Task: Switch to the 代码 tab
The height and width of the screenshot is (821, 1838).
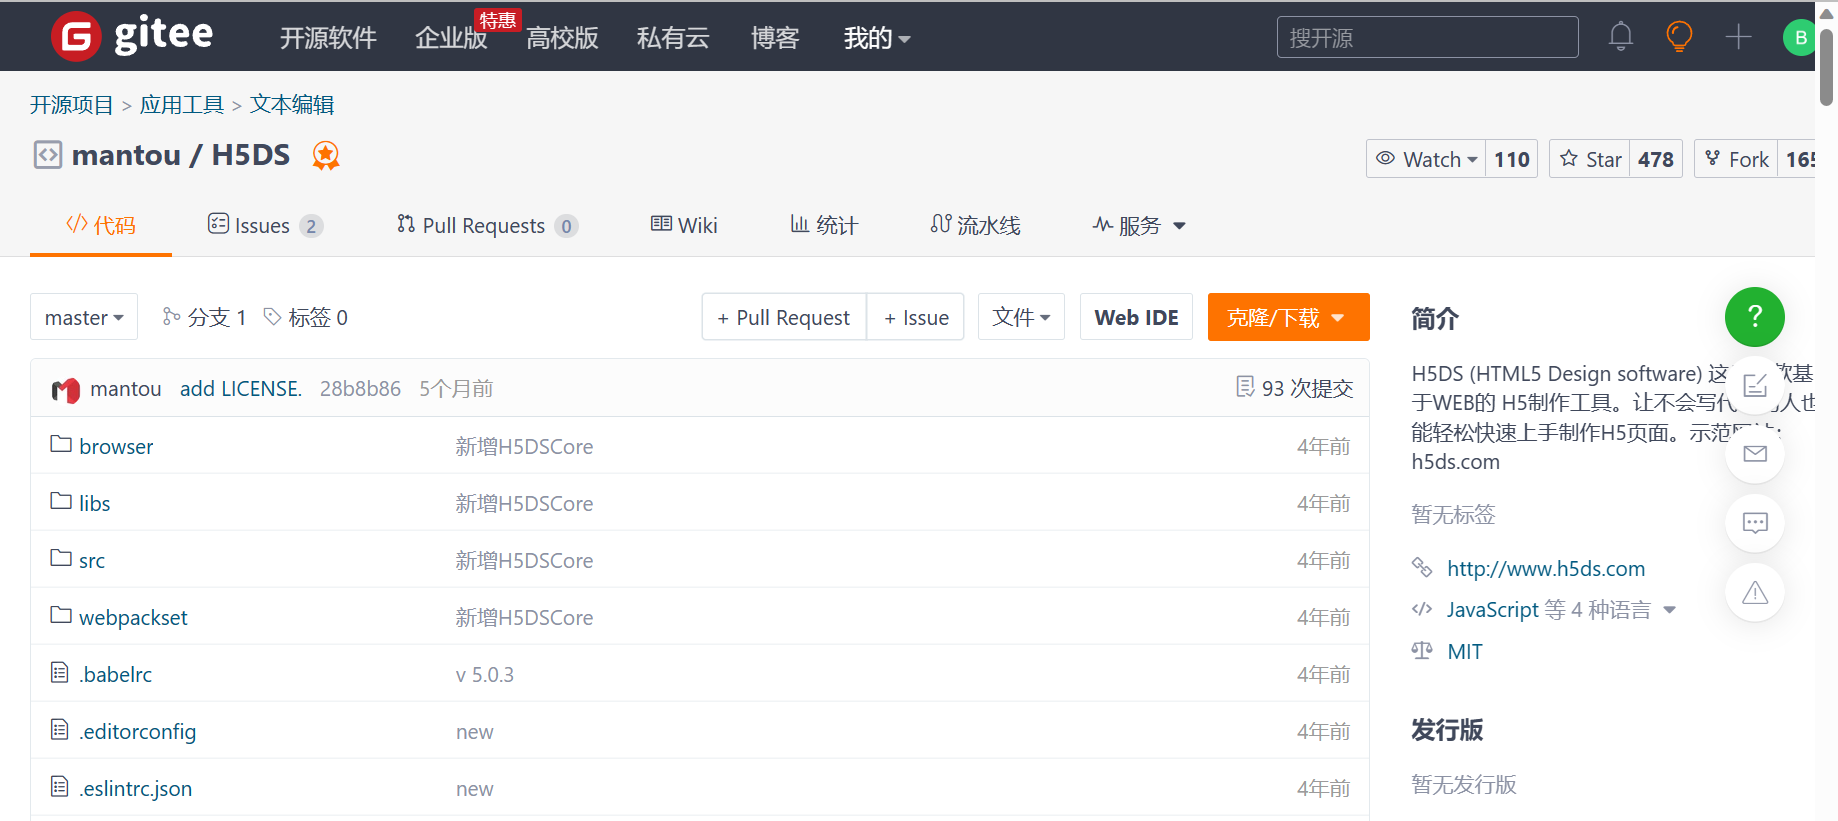Action: point(101,225)
